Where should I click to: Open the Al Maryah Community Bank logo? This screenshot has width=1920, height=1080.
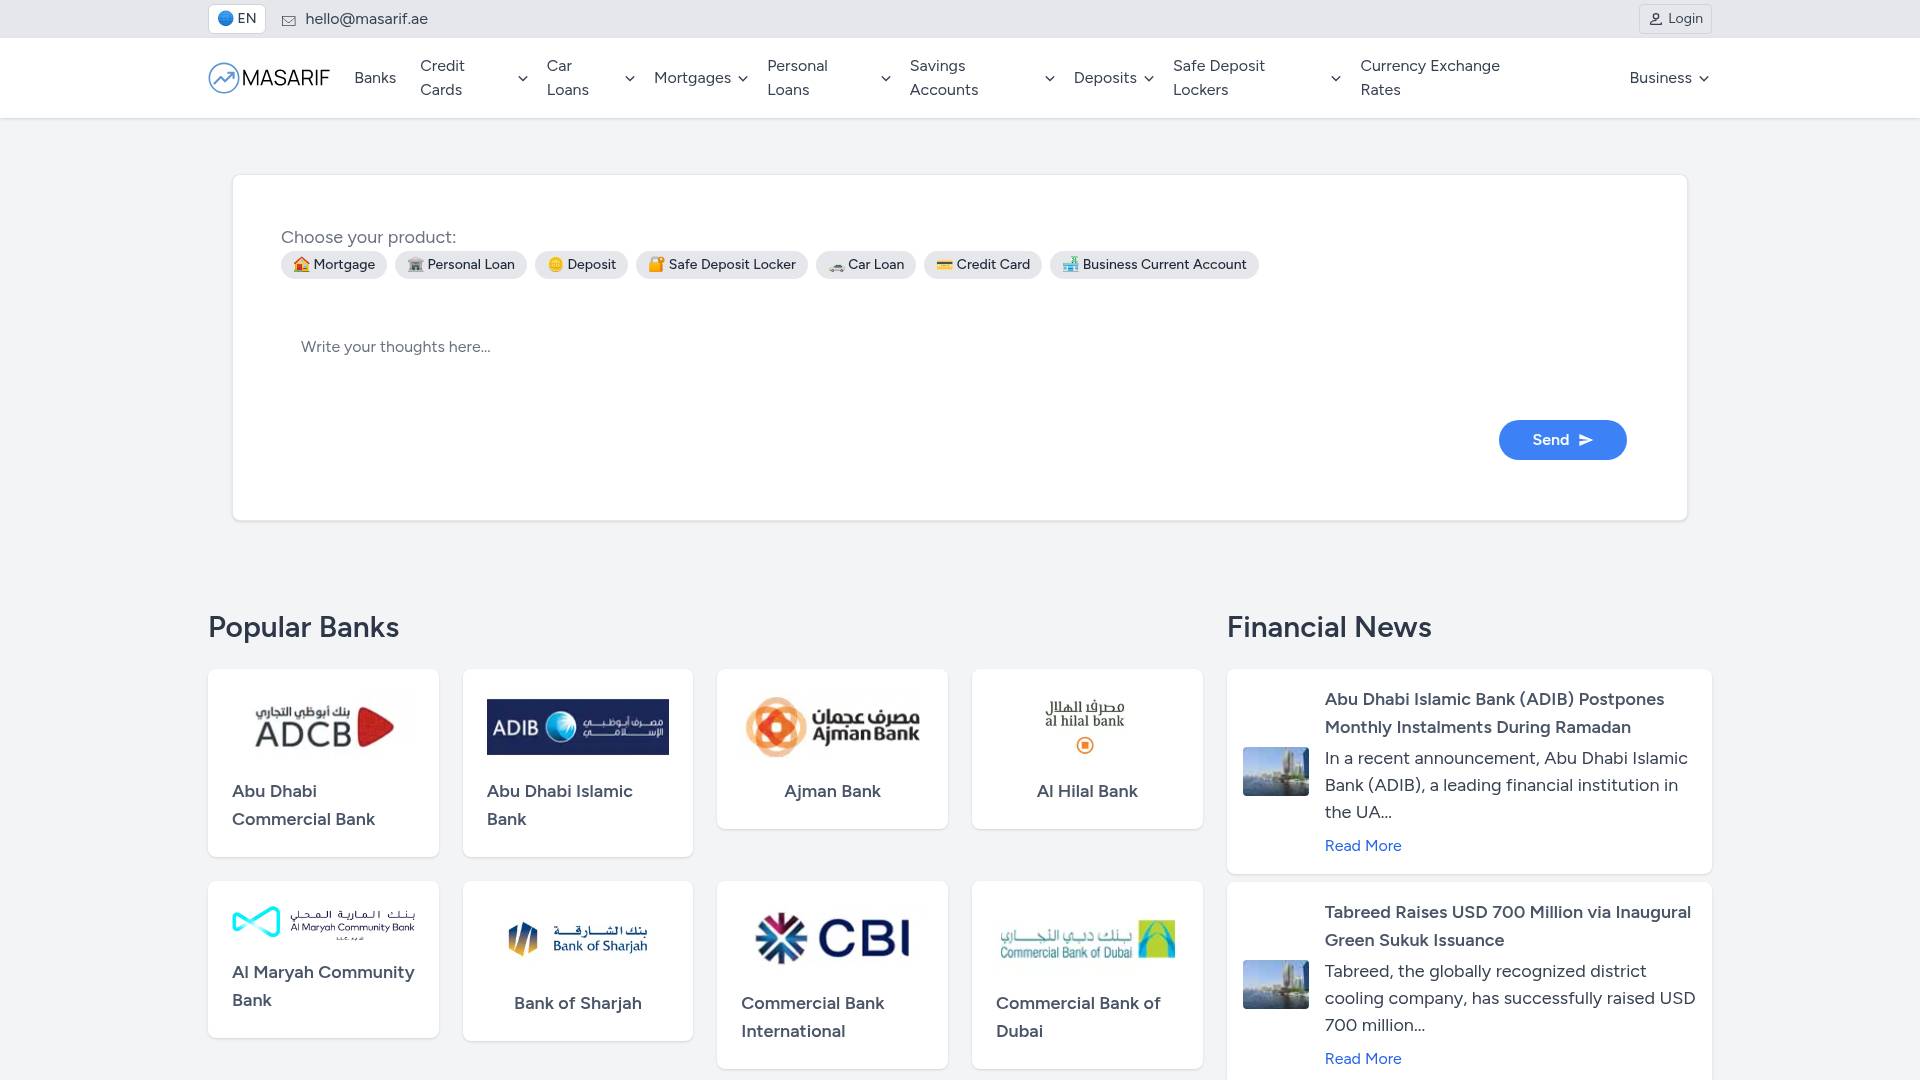323,922
